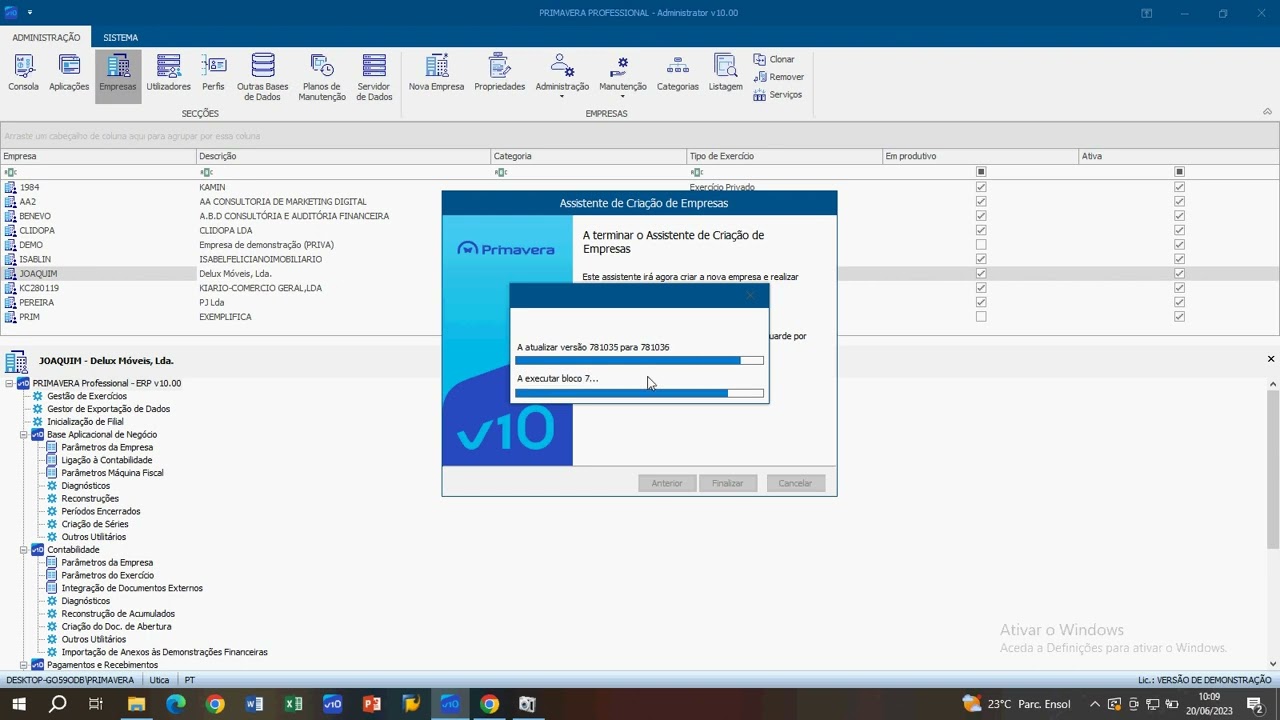Create a Nova Empresa
Viewport: 1280px width, 720px height.
[x=436, y=74]
